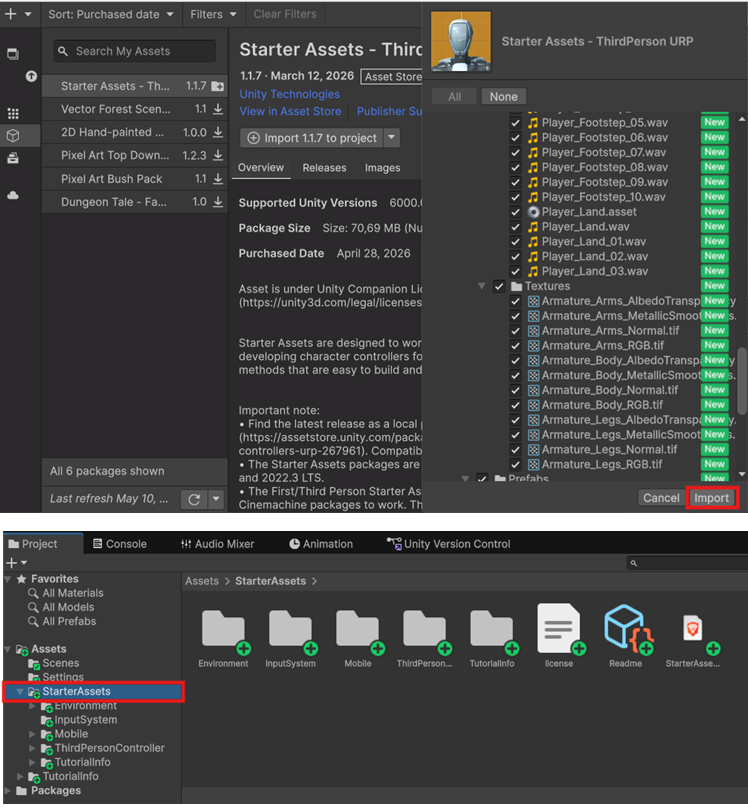
Task: Click Import 1.1.7 to project button
Action: 311,138
